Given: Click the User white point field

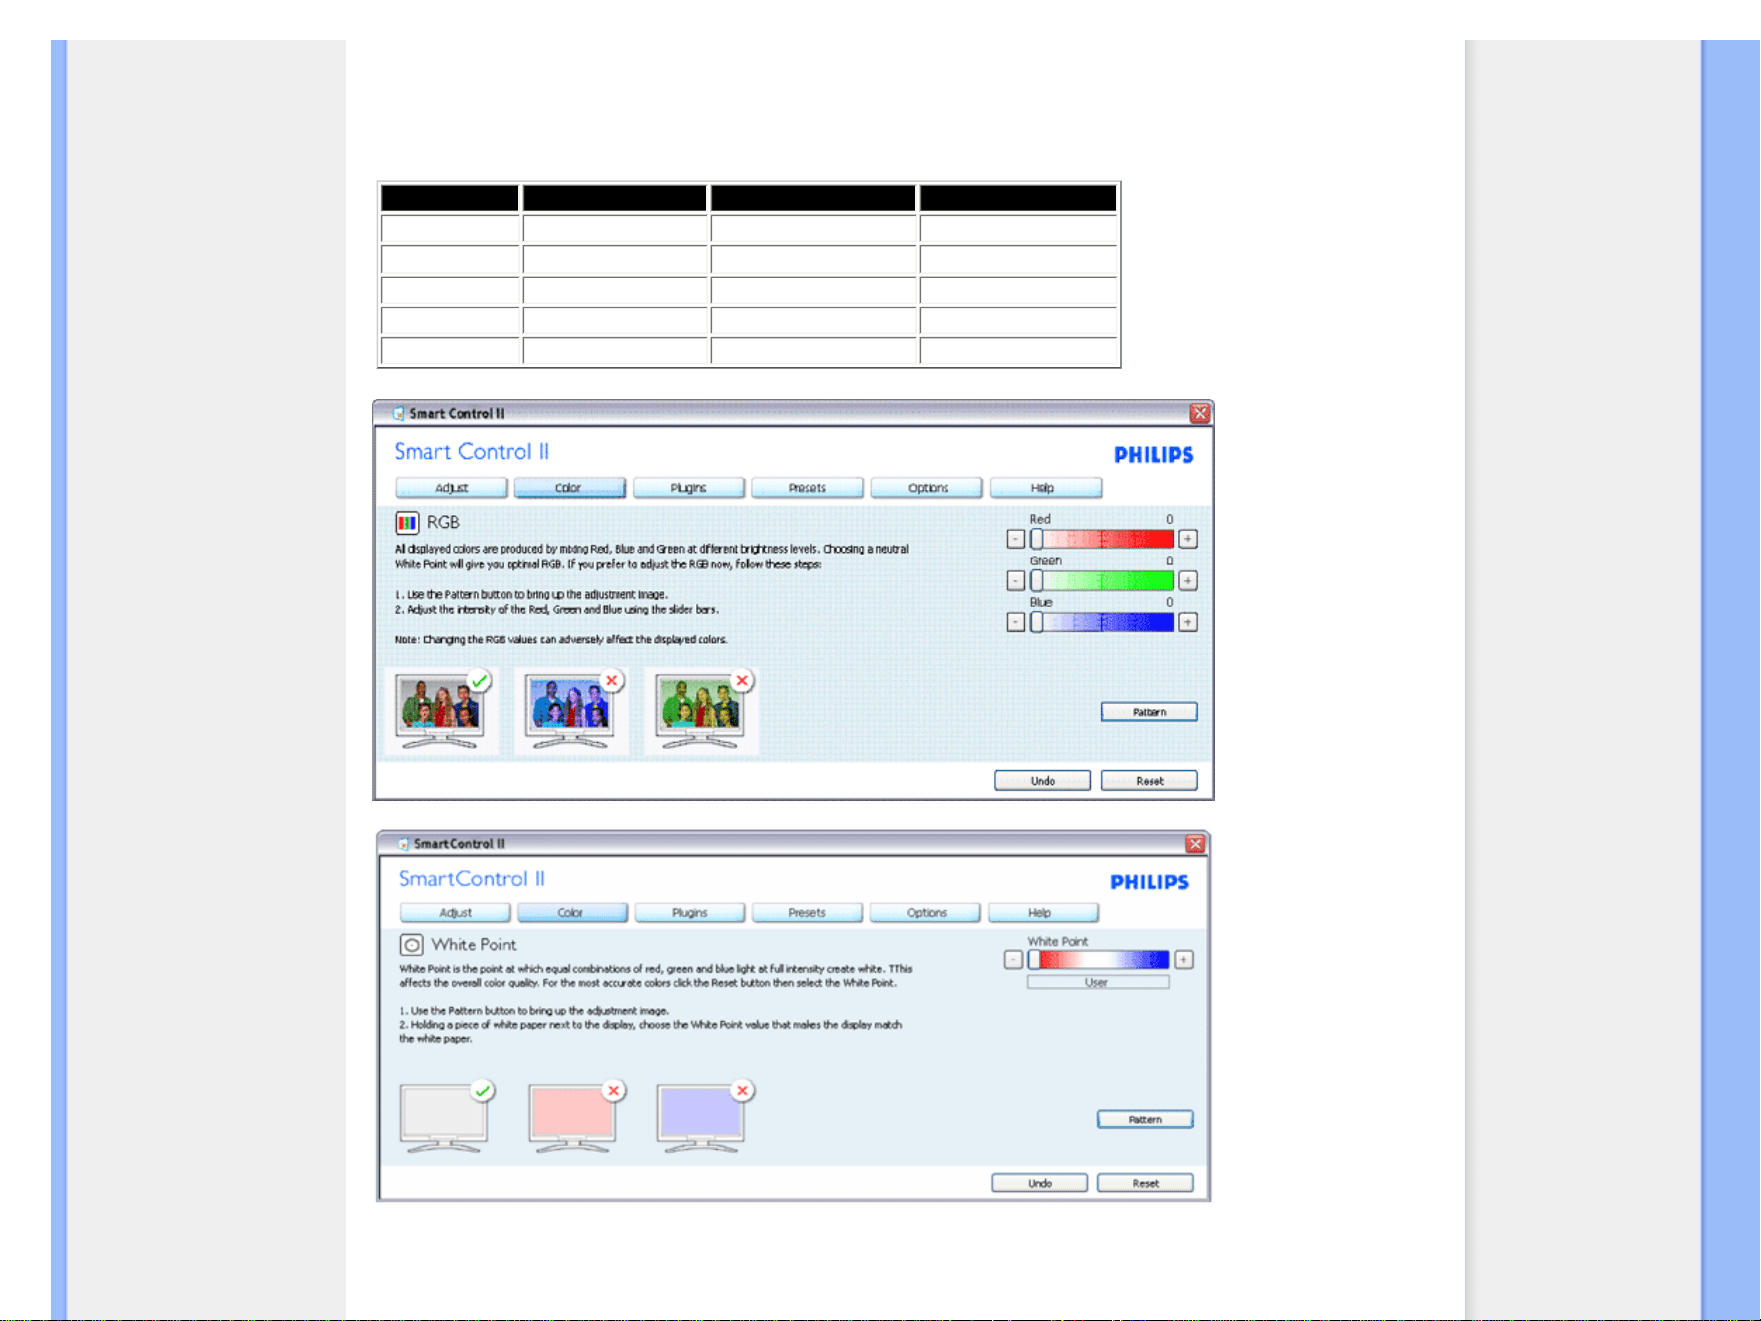Looking at the screenshot, I should [1098, 983].
